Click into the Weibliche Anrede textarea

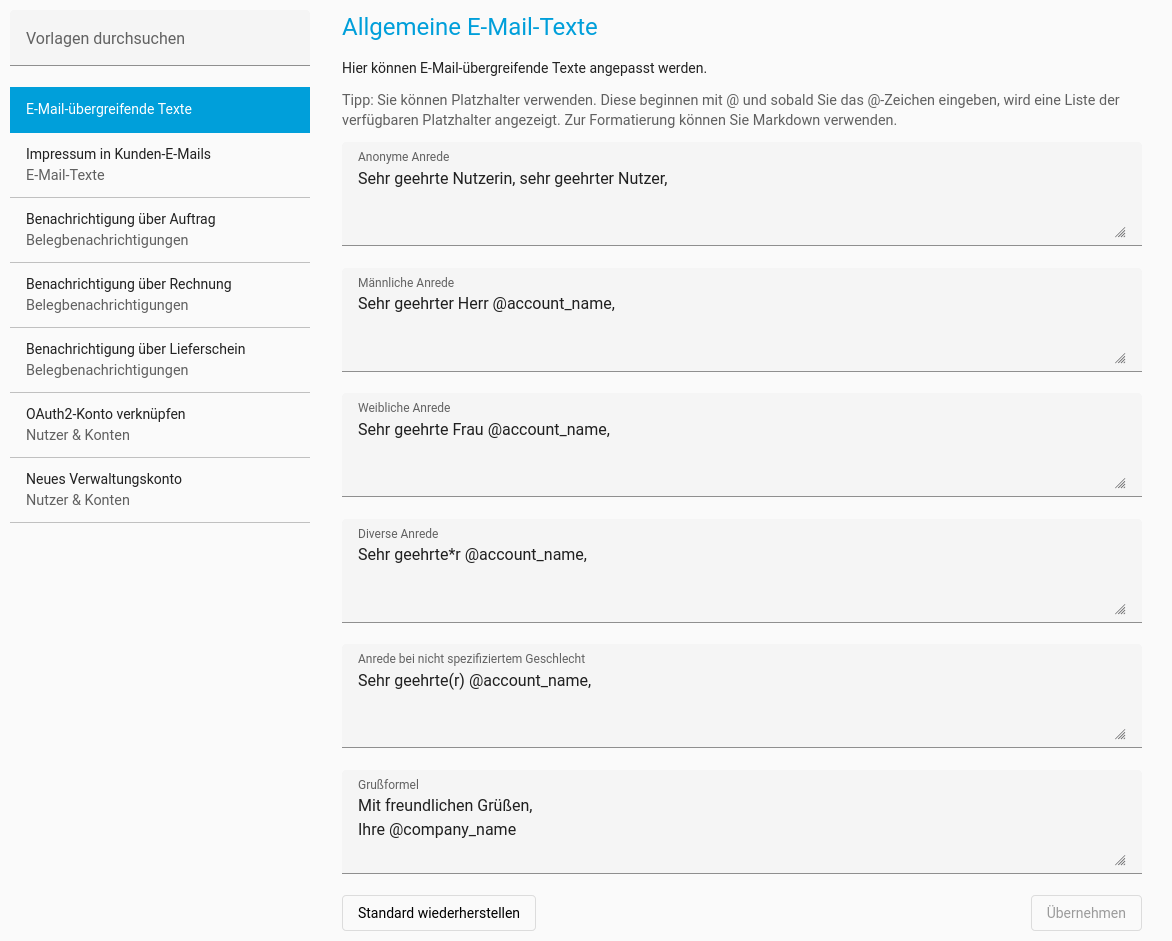[x=741, y=452]
